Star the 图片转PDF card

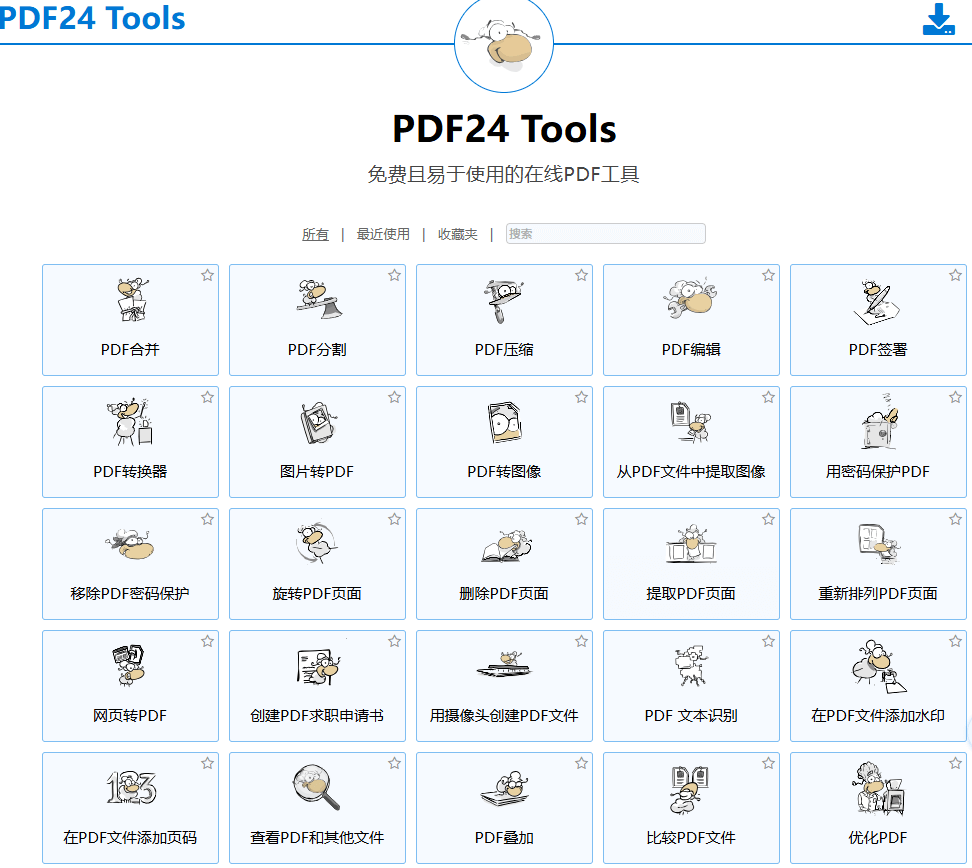pyautogui.click(x=394, y=397)
